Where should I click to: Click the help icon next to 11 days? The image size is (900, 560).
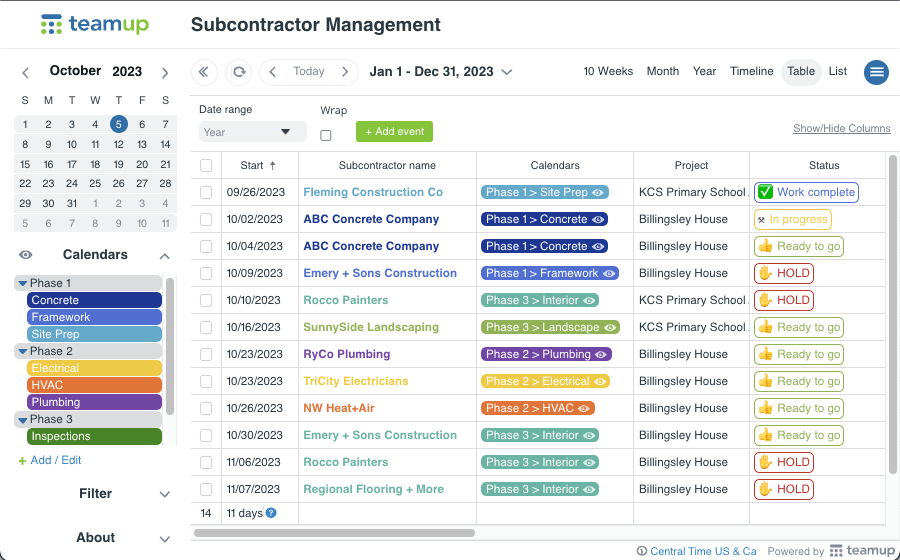point(271,513)
